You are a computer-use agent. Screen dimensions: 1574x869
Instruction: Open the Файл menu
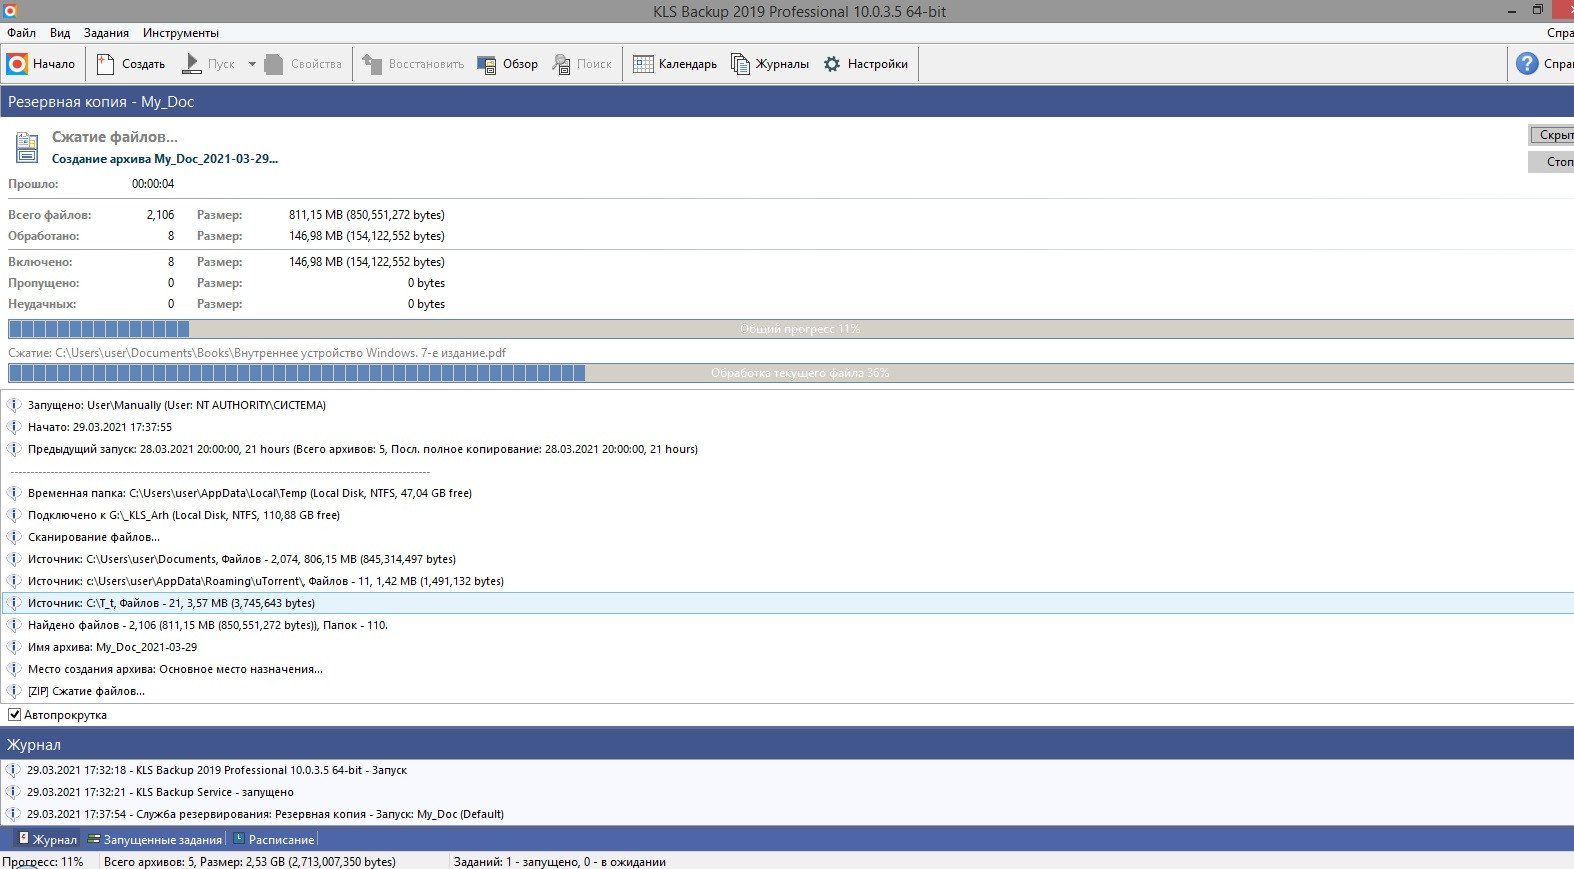[21, 33]
